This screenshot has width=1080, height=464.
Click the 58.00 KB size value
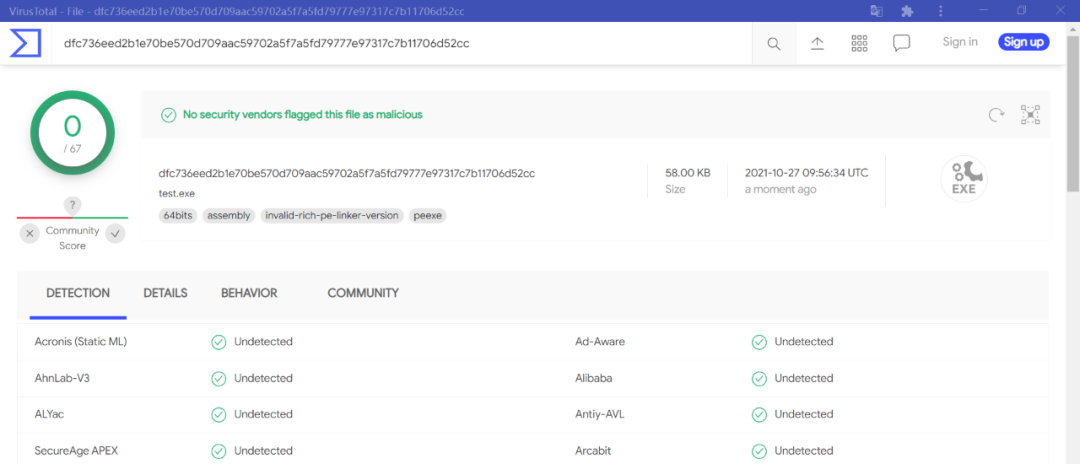687,173
